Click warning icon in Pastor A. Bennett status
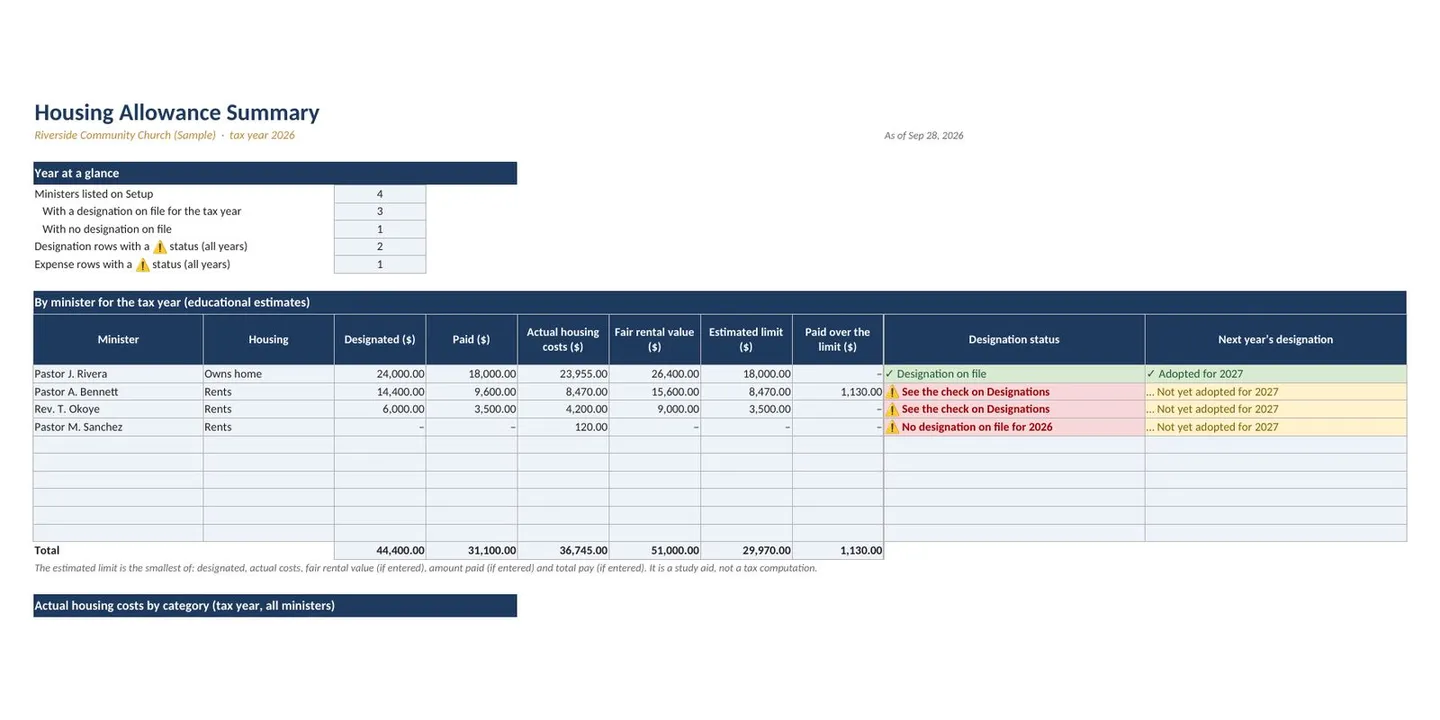Viewport: 1440px width, 720px height. point(893,392)
